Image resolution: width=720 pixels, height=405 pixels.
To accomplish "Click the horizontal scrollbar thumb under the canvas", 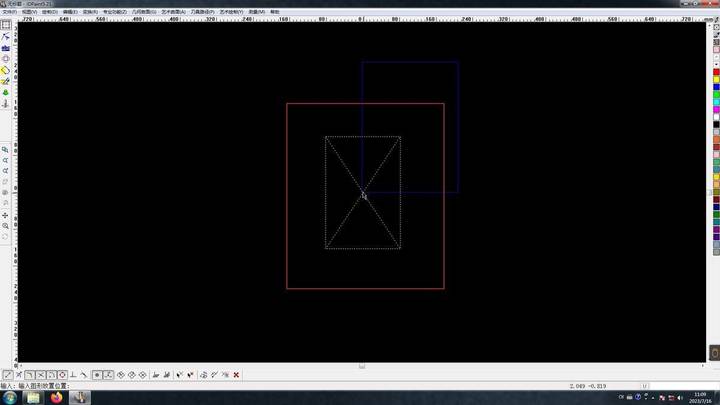I will click(362, 366).
